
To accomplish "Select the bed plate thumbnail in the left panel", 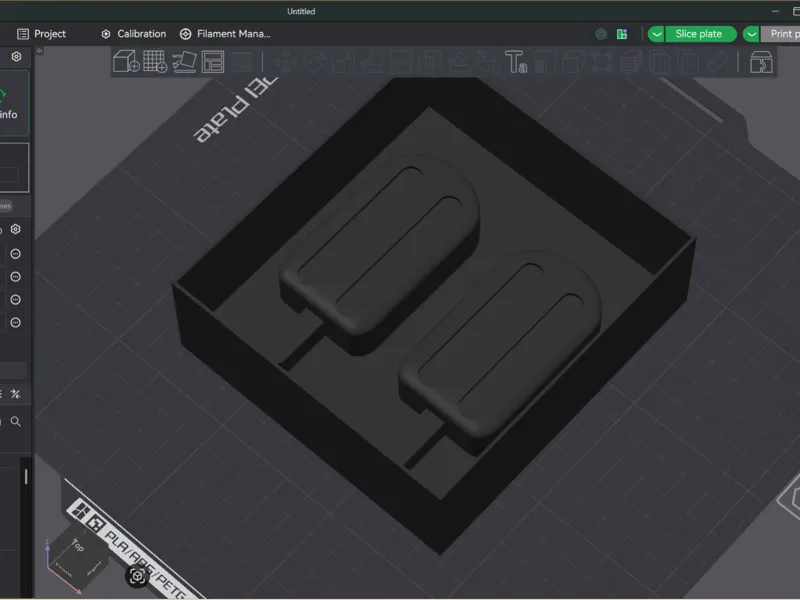I will pyautogui.click(x=14, y=168).
